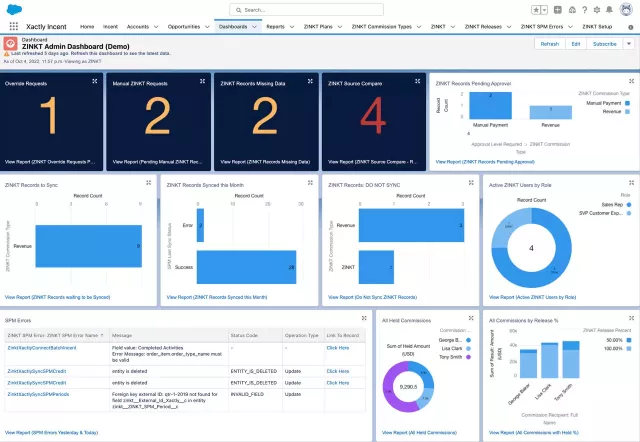Open the Favorites star icon
Image resolution: width=640 pixels, height=442 pixels.
pyautogui.click(x=536, y=10)
